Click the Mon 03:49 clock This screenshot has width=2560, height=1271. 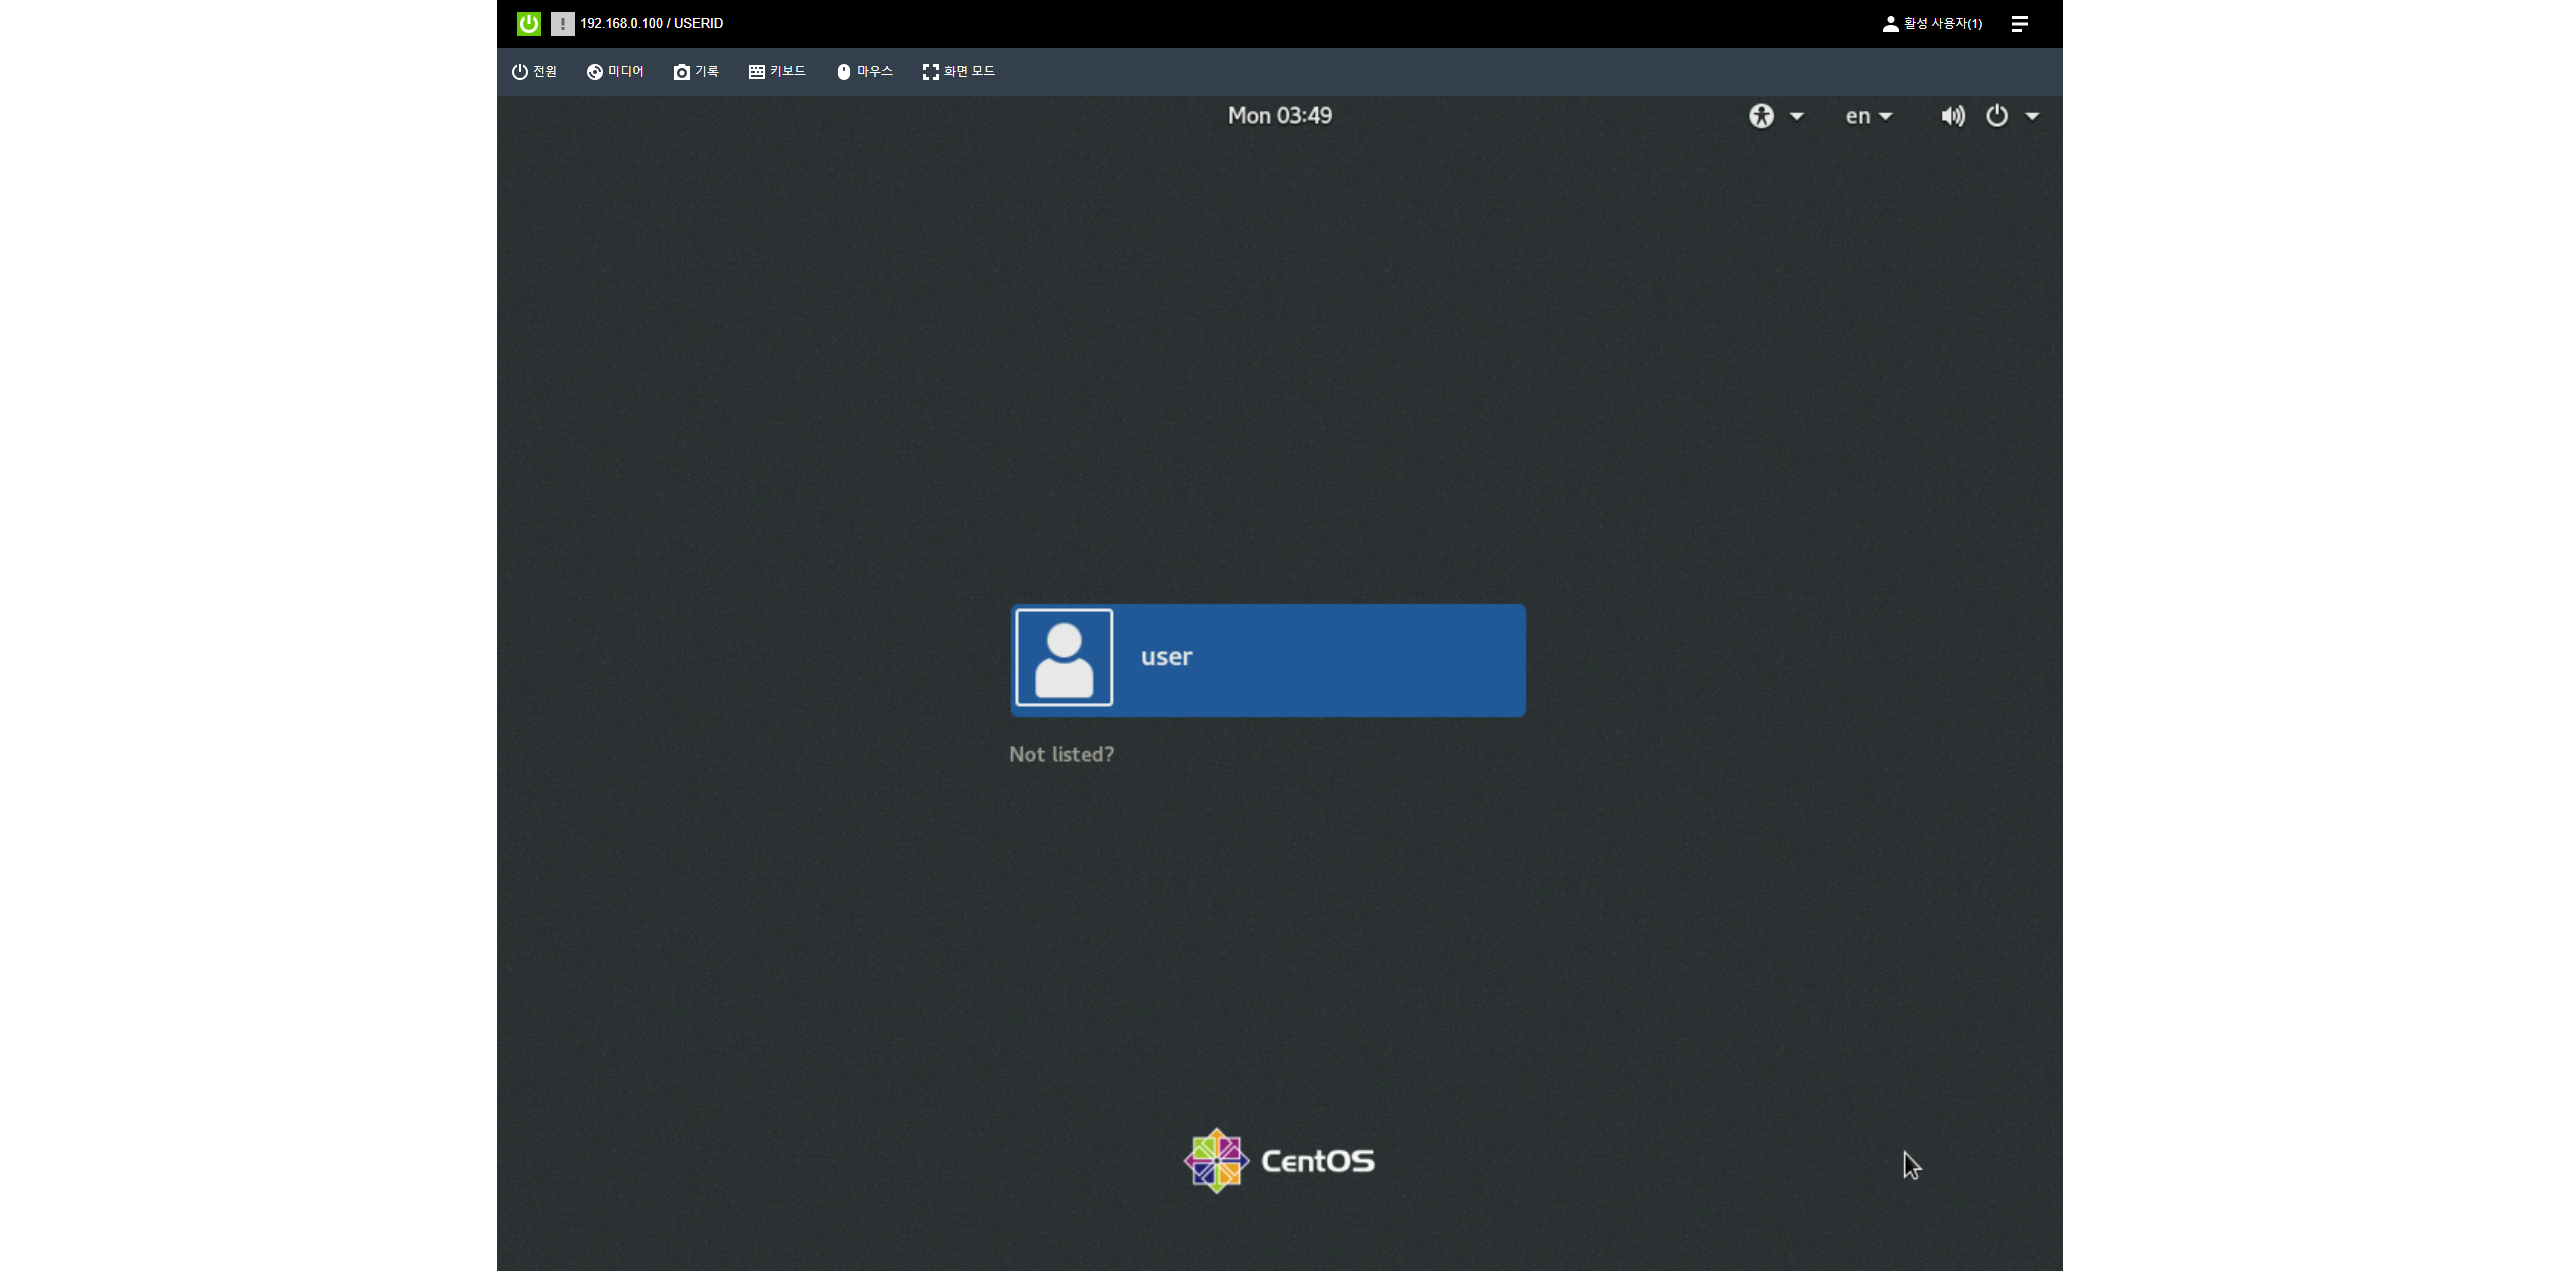[1279, 116]
